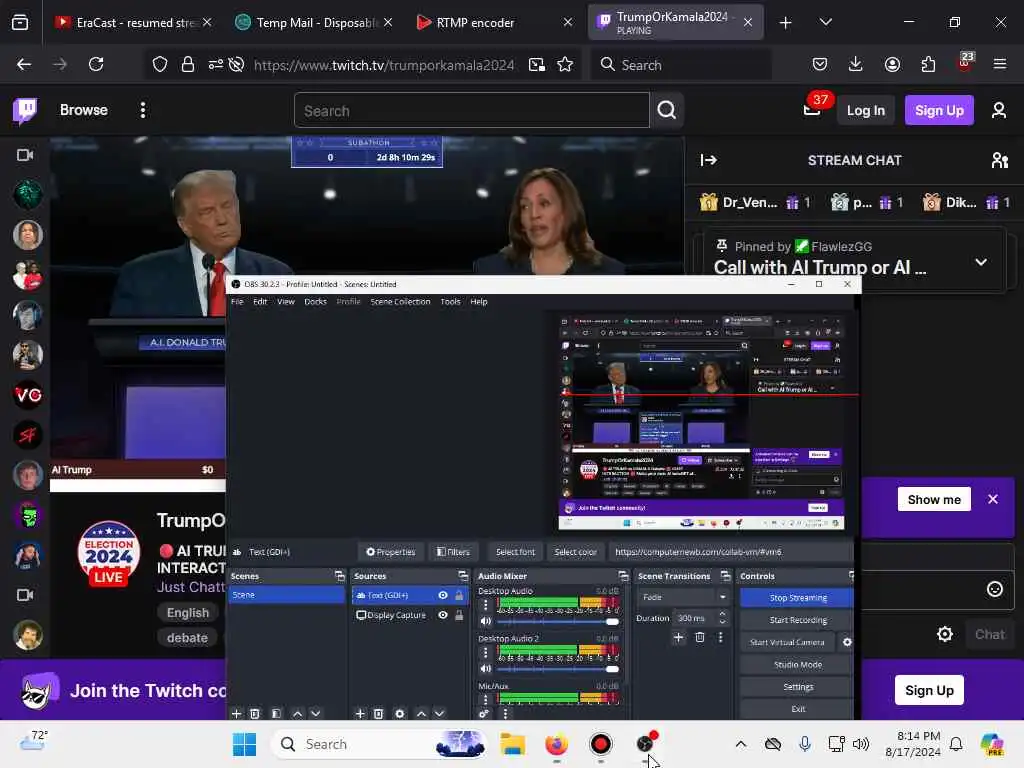Remove selected source with trash icon
Viewport: 1024px width, 768px height.
click(x=378, y=714)
